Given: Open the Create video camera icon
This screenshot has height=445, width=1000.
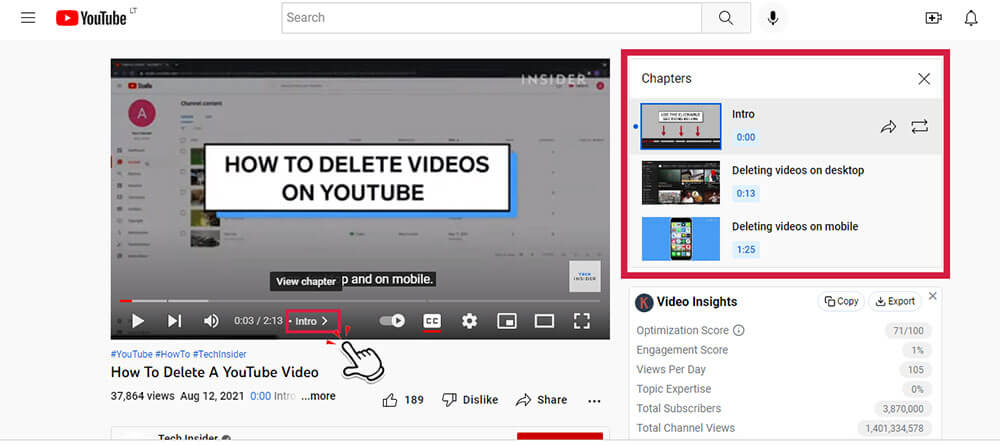Looking at the screenshot, I should pos(934,18).
